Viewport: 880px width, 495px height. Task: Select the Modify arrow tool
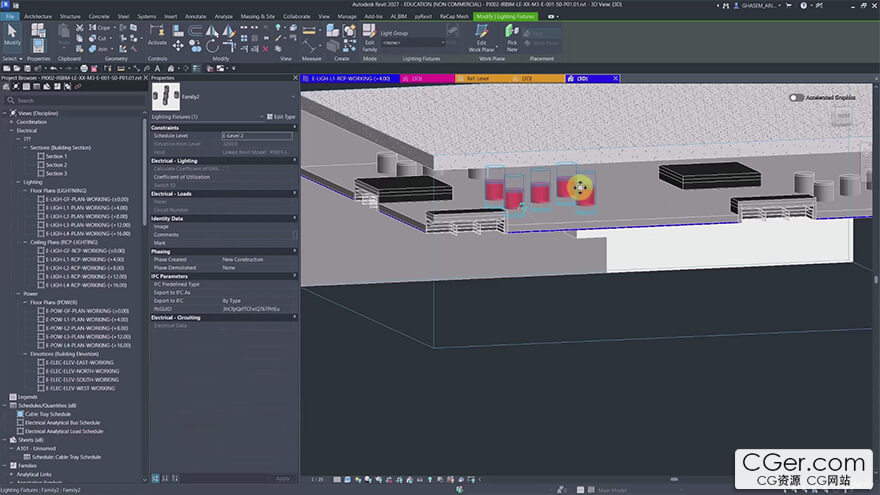click(12, 34)
